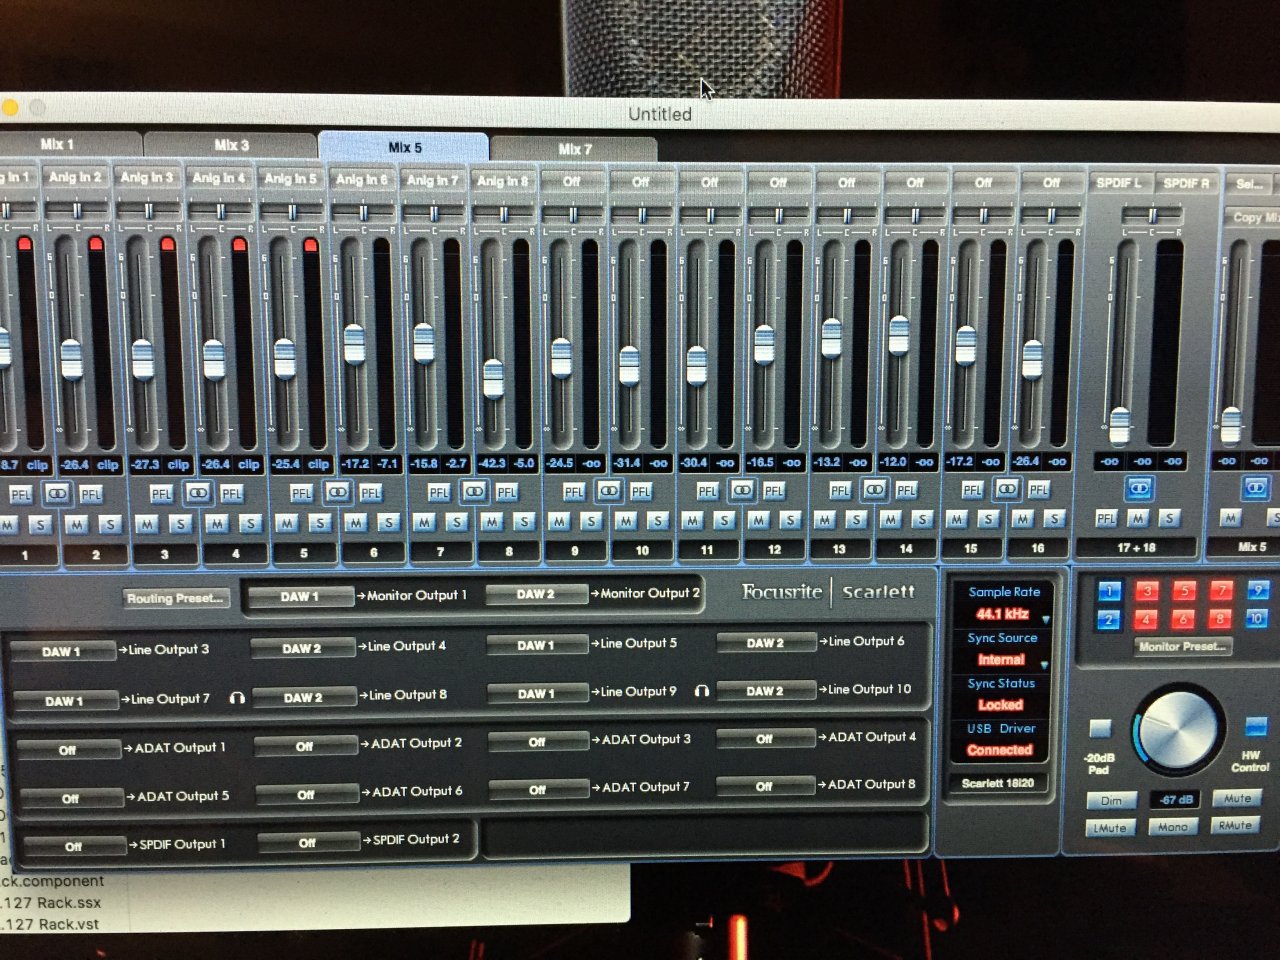1280x960 pixels.
Task: Select monitor output button 8
Action: [x=1221, y=619]
